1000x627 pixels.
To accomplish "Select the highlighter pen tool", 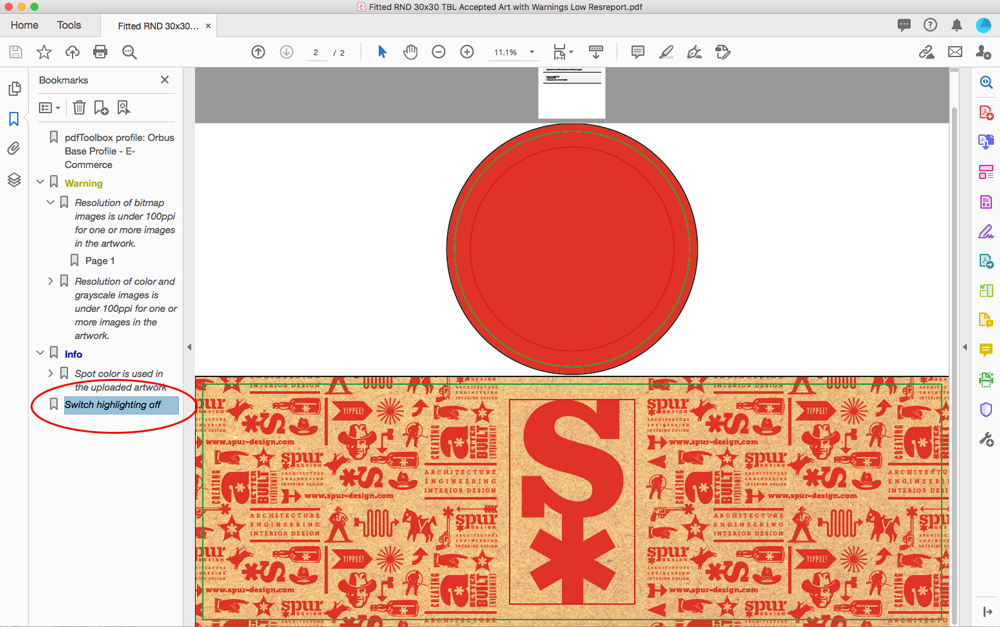I will pos(666,52).
